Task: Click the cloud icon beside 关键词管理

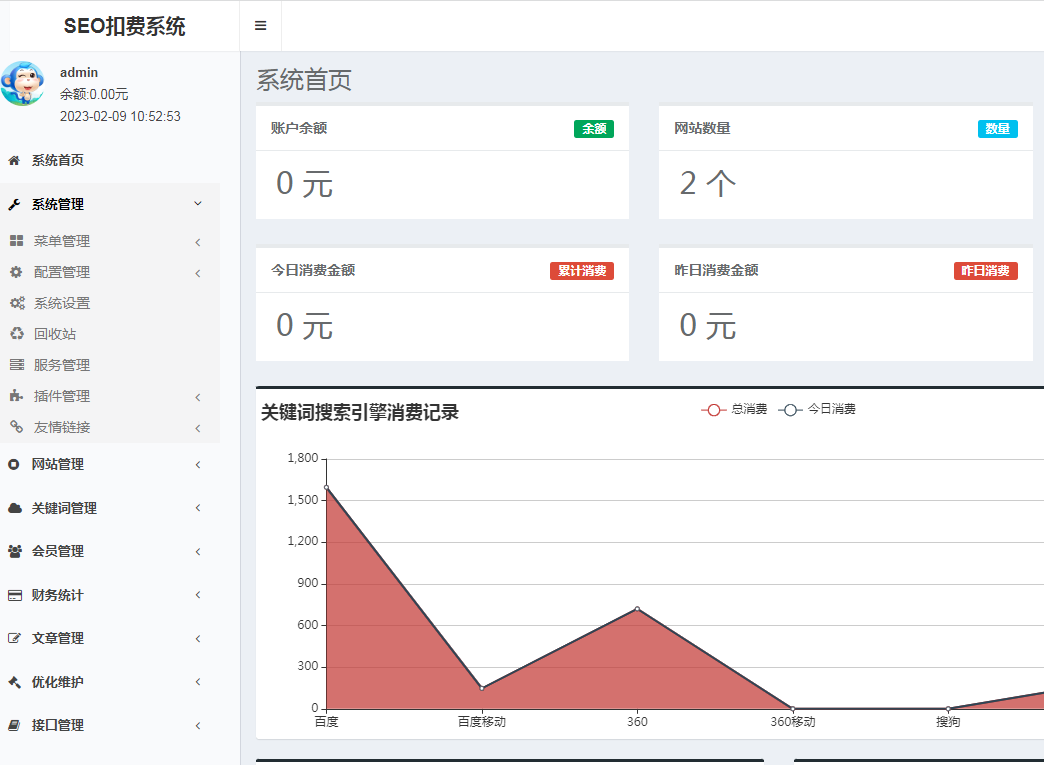Action: (x=15, y=508)
